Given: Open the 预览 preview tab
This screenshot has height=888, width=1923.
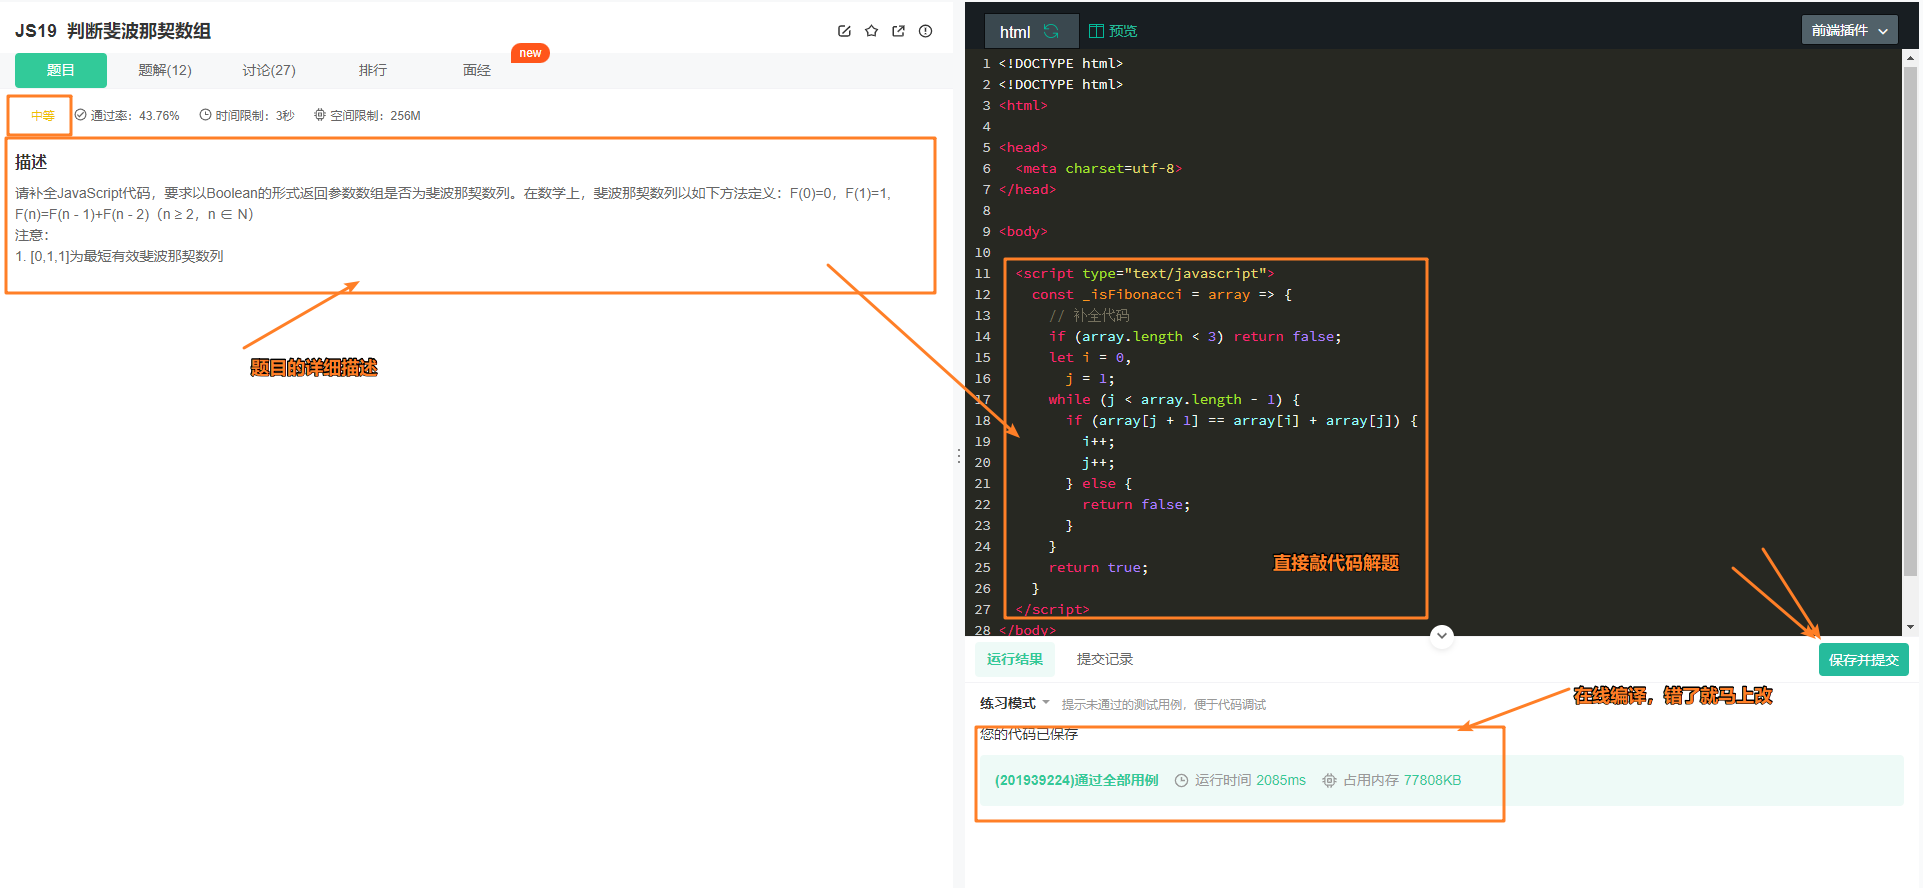Looking at the screenshot, I should [1113, 31].
